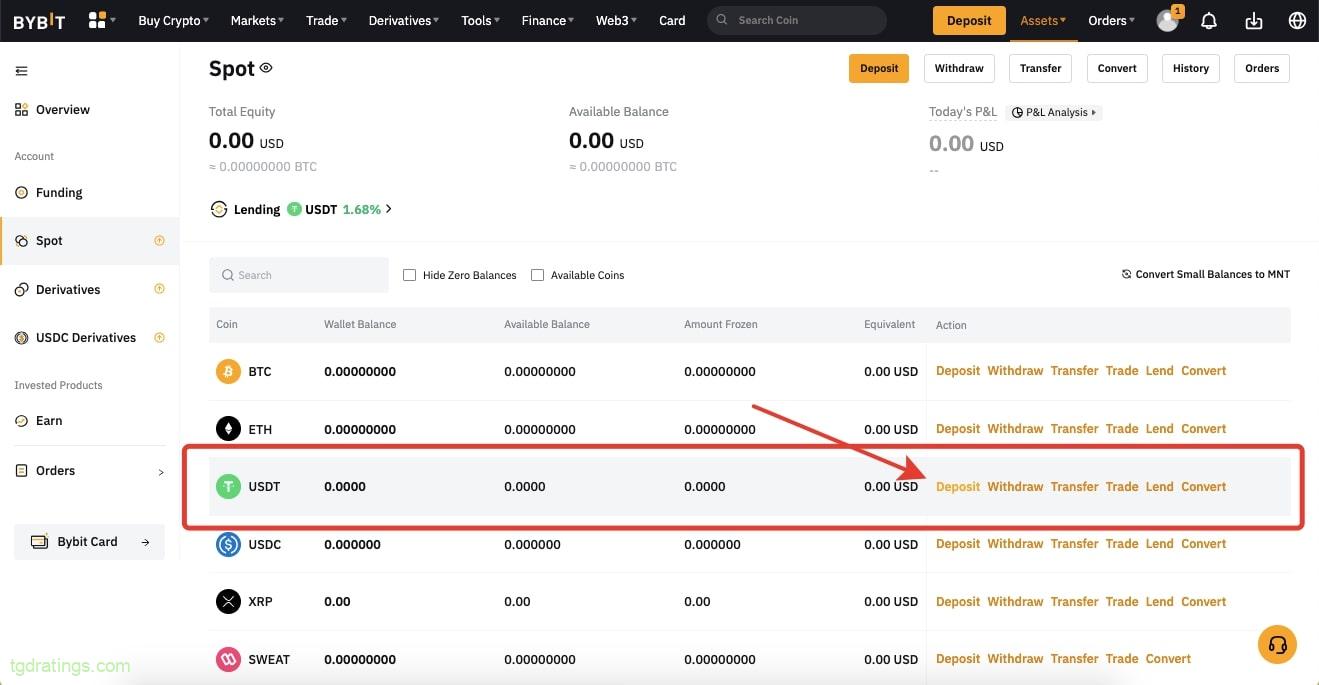The image size is (1319, 685).
Task: Open USDC Derivatives in sidebar
Action: click(x=86, y=338)
